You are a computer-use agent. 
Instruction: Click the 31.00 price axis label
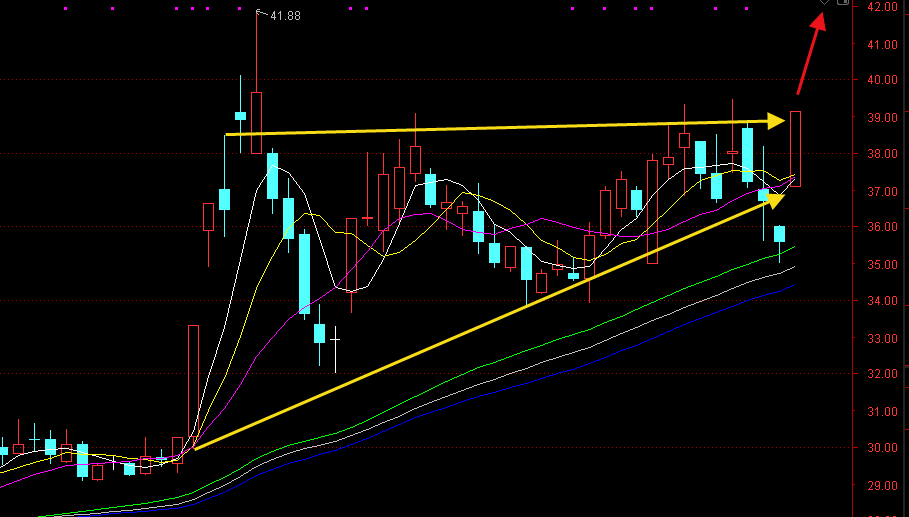(882, 412)
